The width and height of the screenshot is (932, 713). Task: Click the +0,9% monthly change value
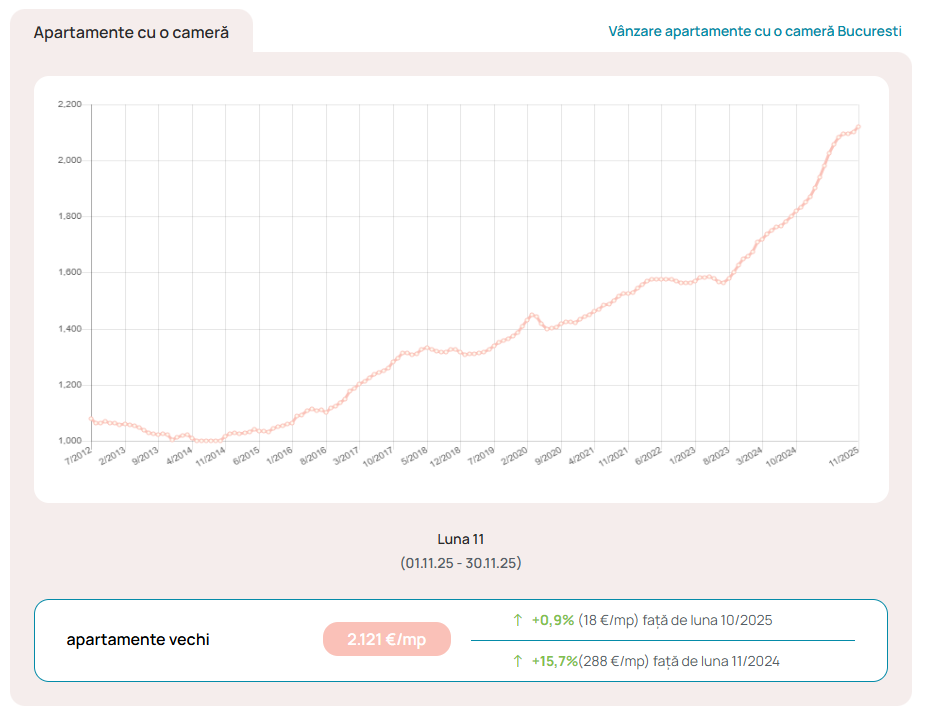552,620
